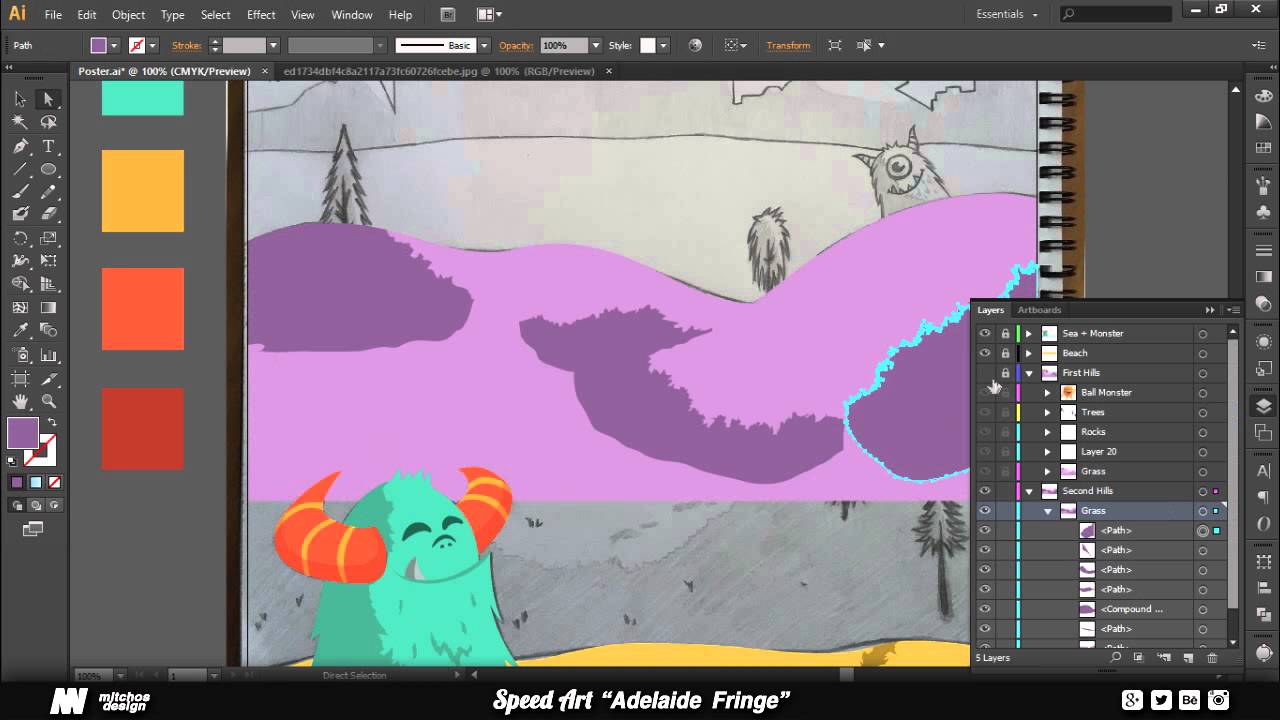Select the Artboard tool
Viewport: 1280px width, 720px height.
[x=20, y=378]
